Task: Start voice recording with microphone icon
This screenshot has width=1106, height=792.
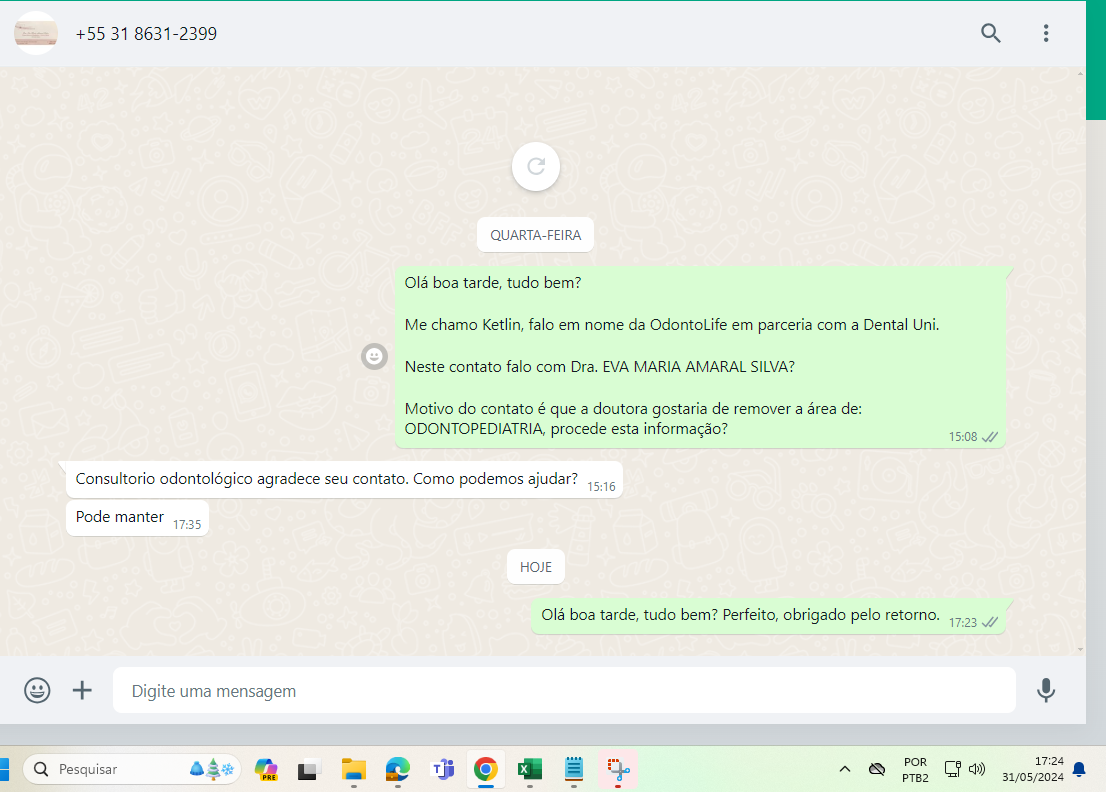Action: pos(1046,690)
